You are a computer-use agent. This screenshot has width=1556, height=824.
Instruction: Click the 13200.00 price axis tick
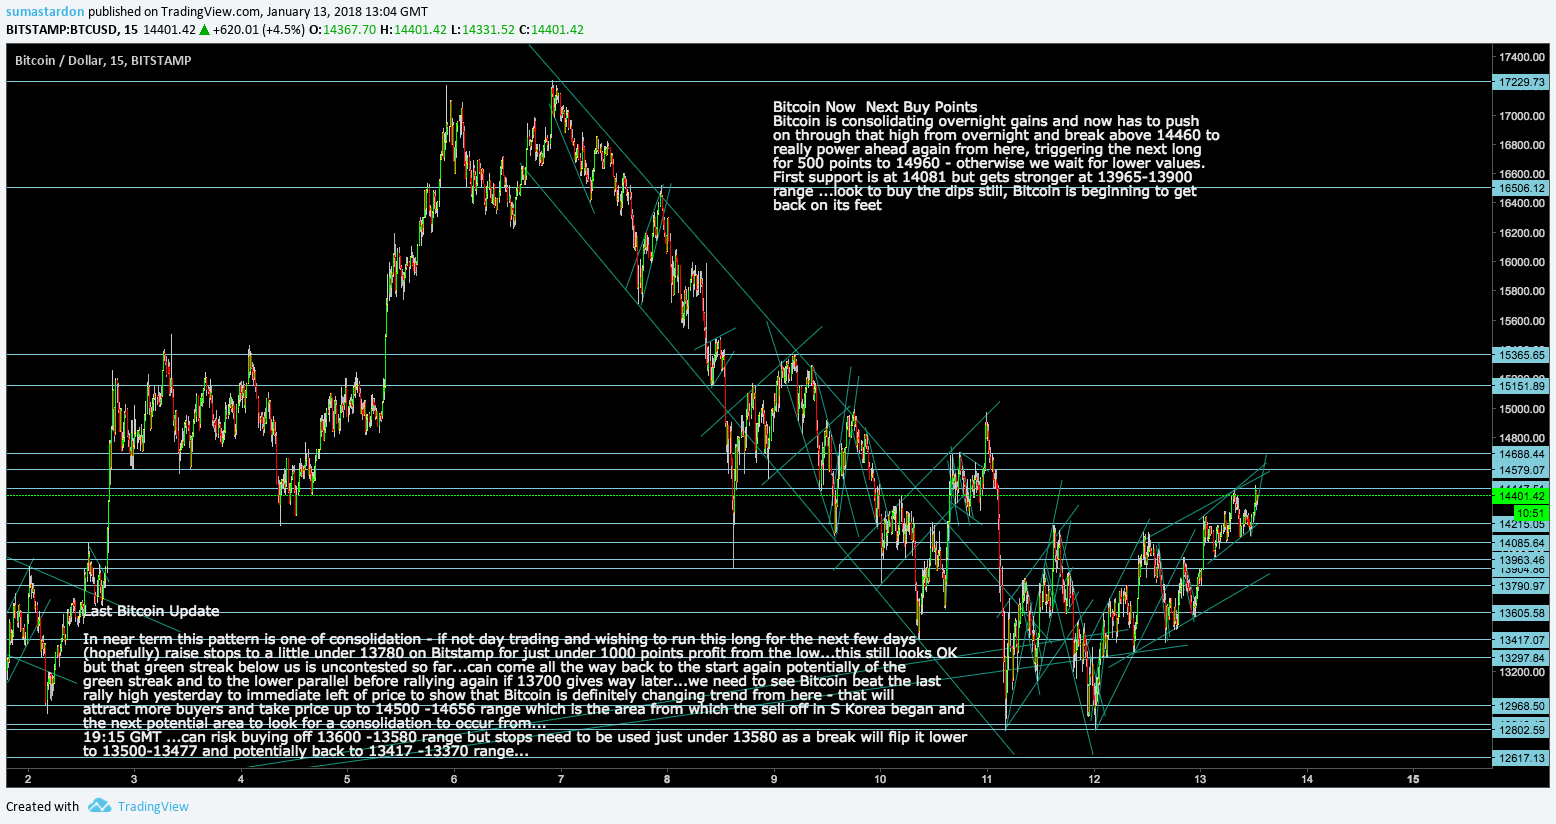pos(1521,673)
